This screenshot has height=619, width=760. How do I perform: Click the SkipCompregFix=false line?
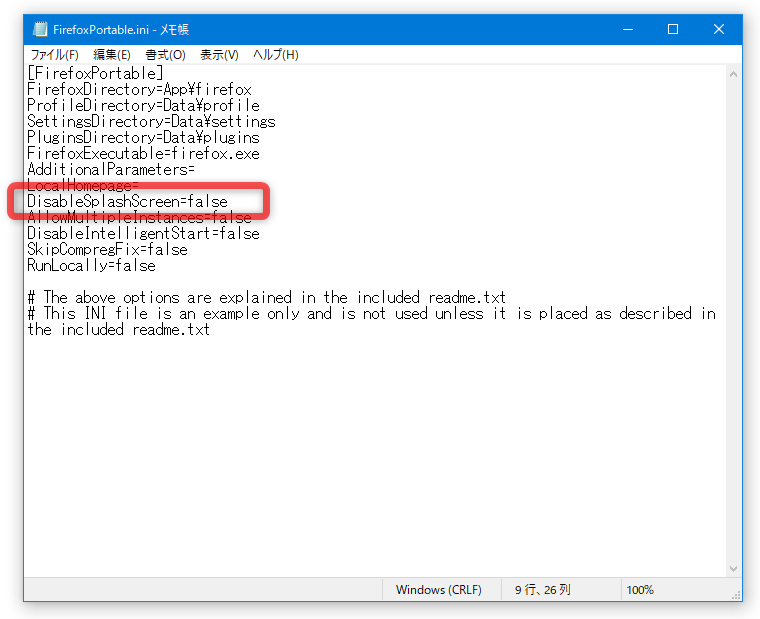[108, 249]
